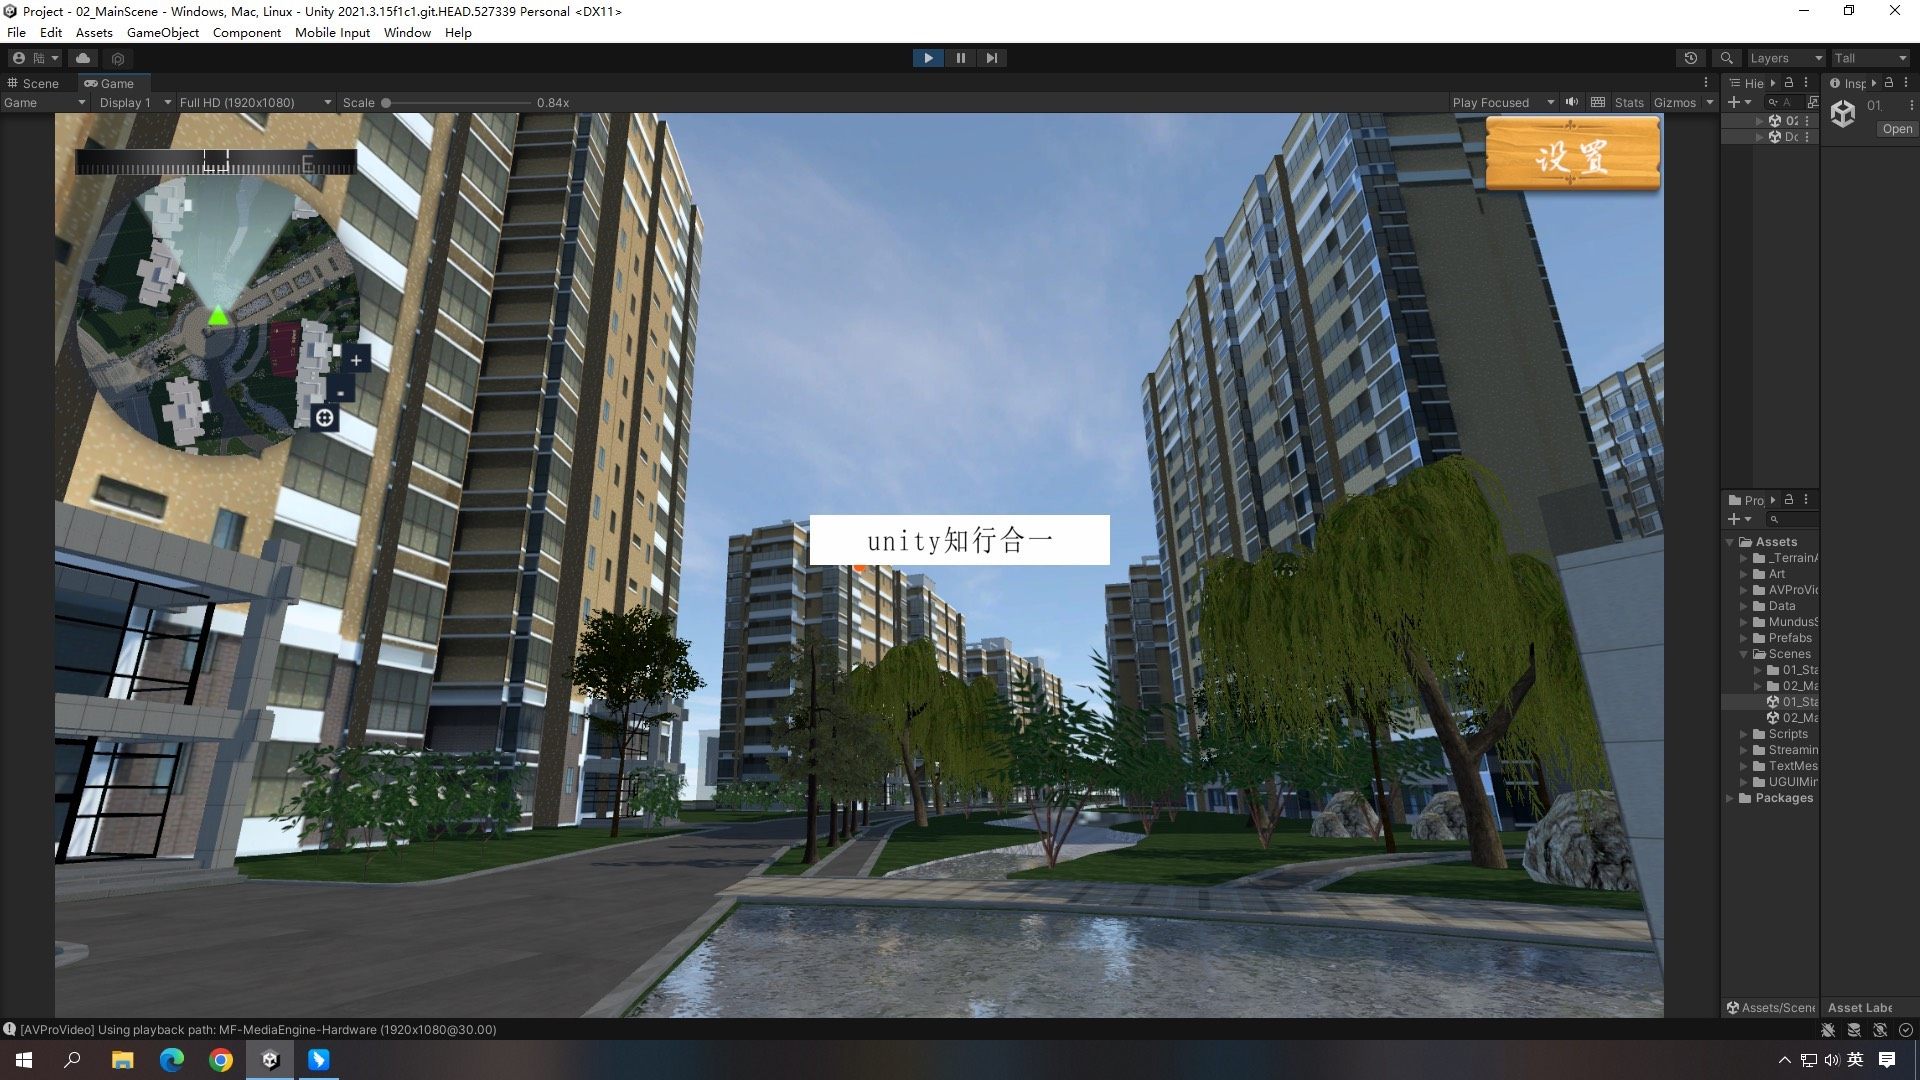Click the minimap zoom-in plus icon
The width and height of the screenshot is (1920, 1080).
click(x=356, y=360)
